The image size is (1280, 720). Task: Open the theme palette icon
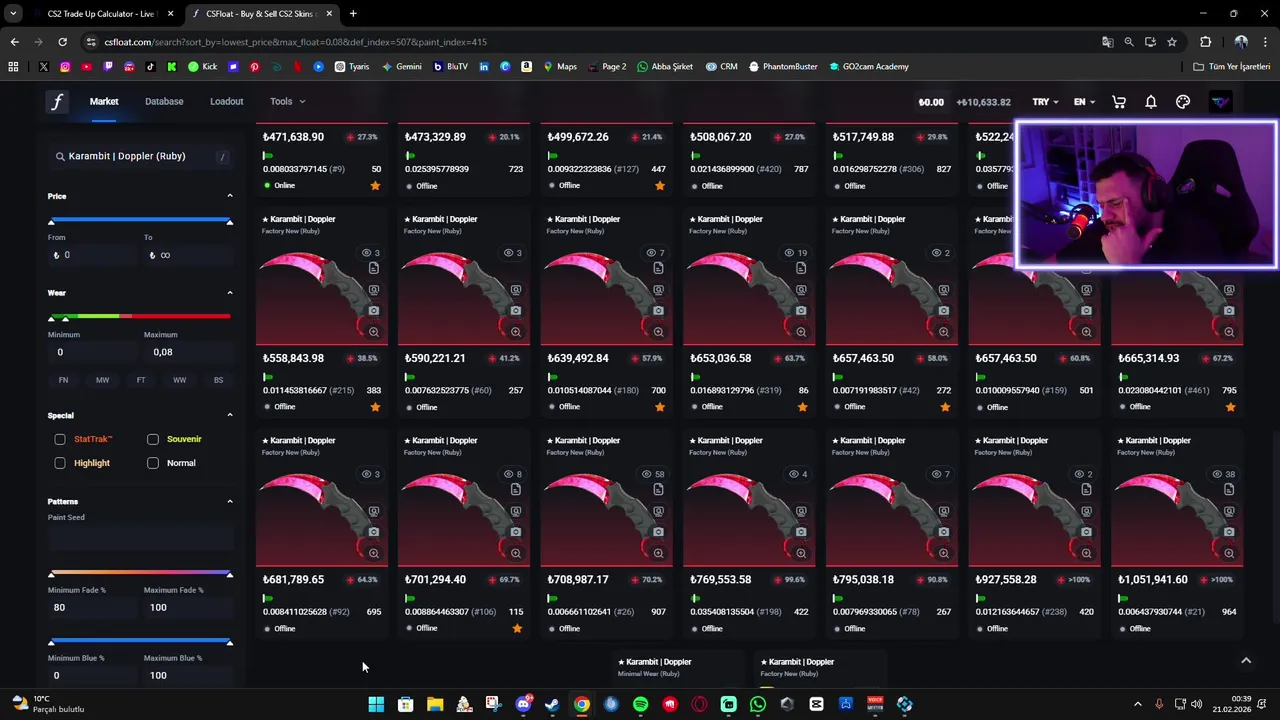point(1183,102)
